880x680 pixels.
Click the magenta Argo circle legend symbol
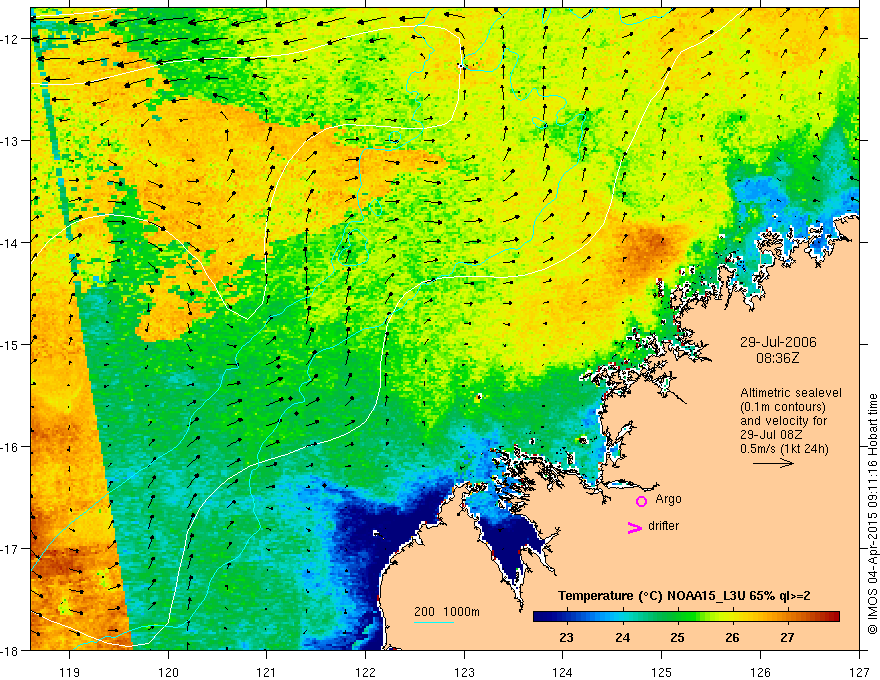641,501
